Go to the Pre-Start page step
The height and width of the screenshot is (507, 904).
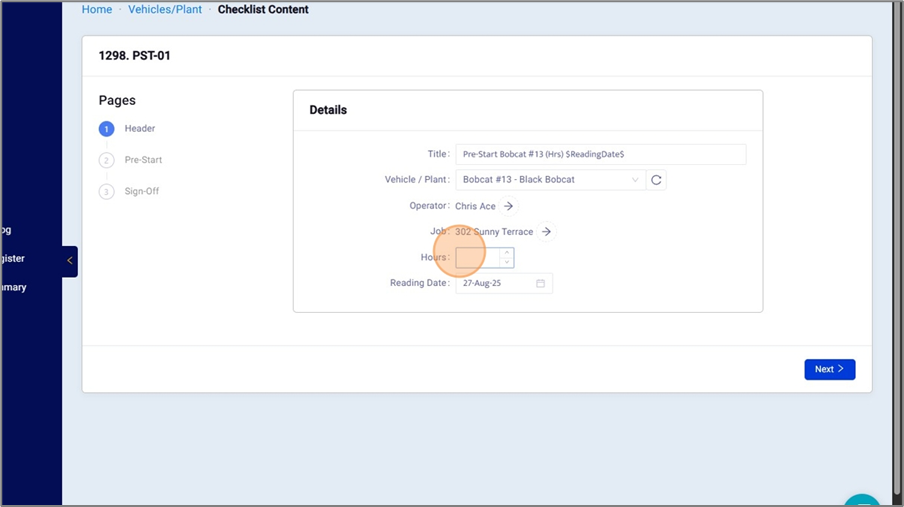[143, 160]
